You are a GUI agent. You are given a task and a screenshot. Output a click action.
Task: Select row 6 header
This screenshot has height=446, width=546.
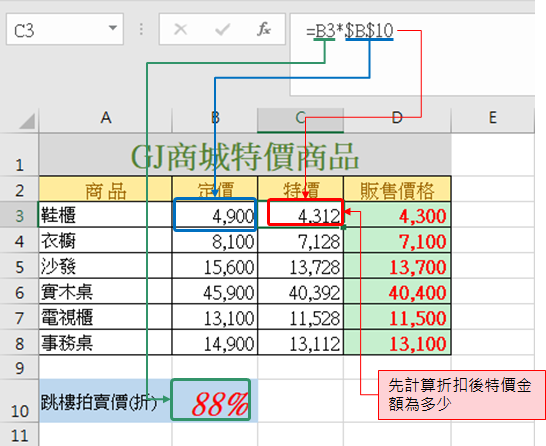click(x=19, y=292)
